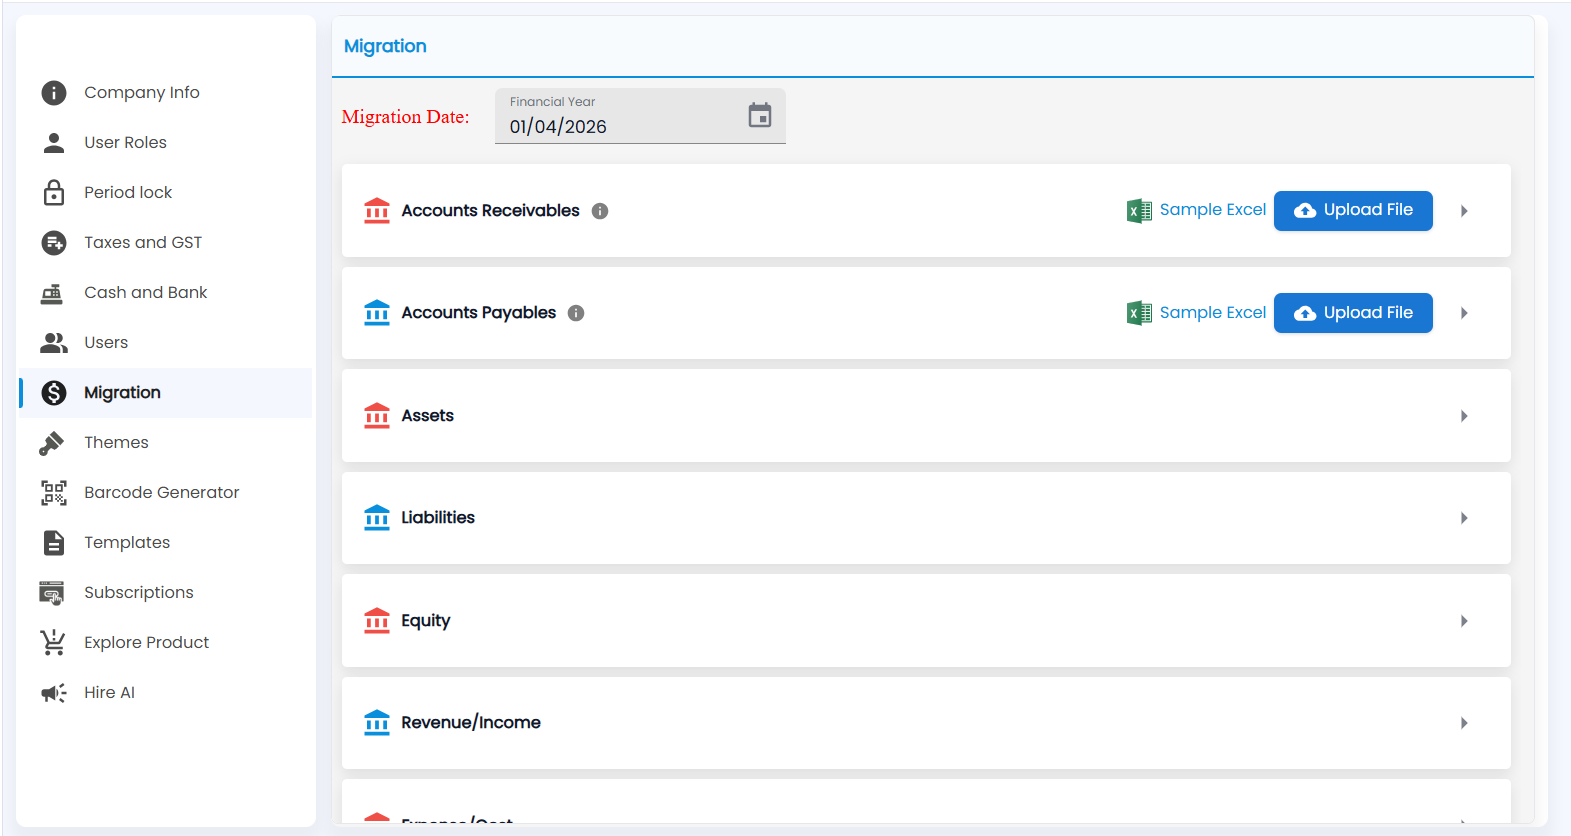Screen dimensions: 1571x836
Task: Click the Users group icon
Action: 54,343
